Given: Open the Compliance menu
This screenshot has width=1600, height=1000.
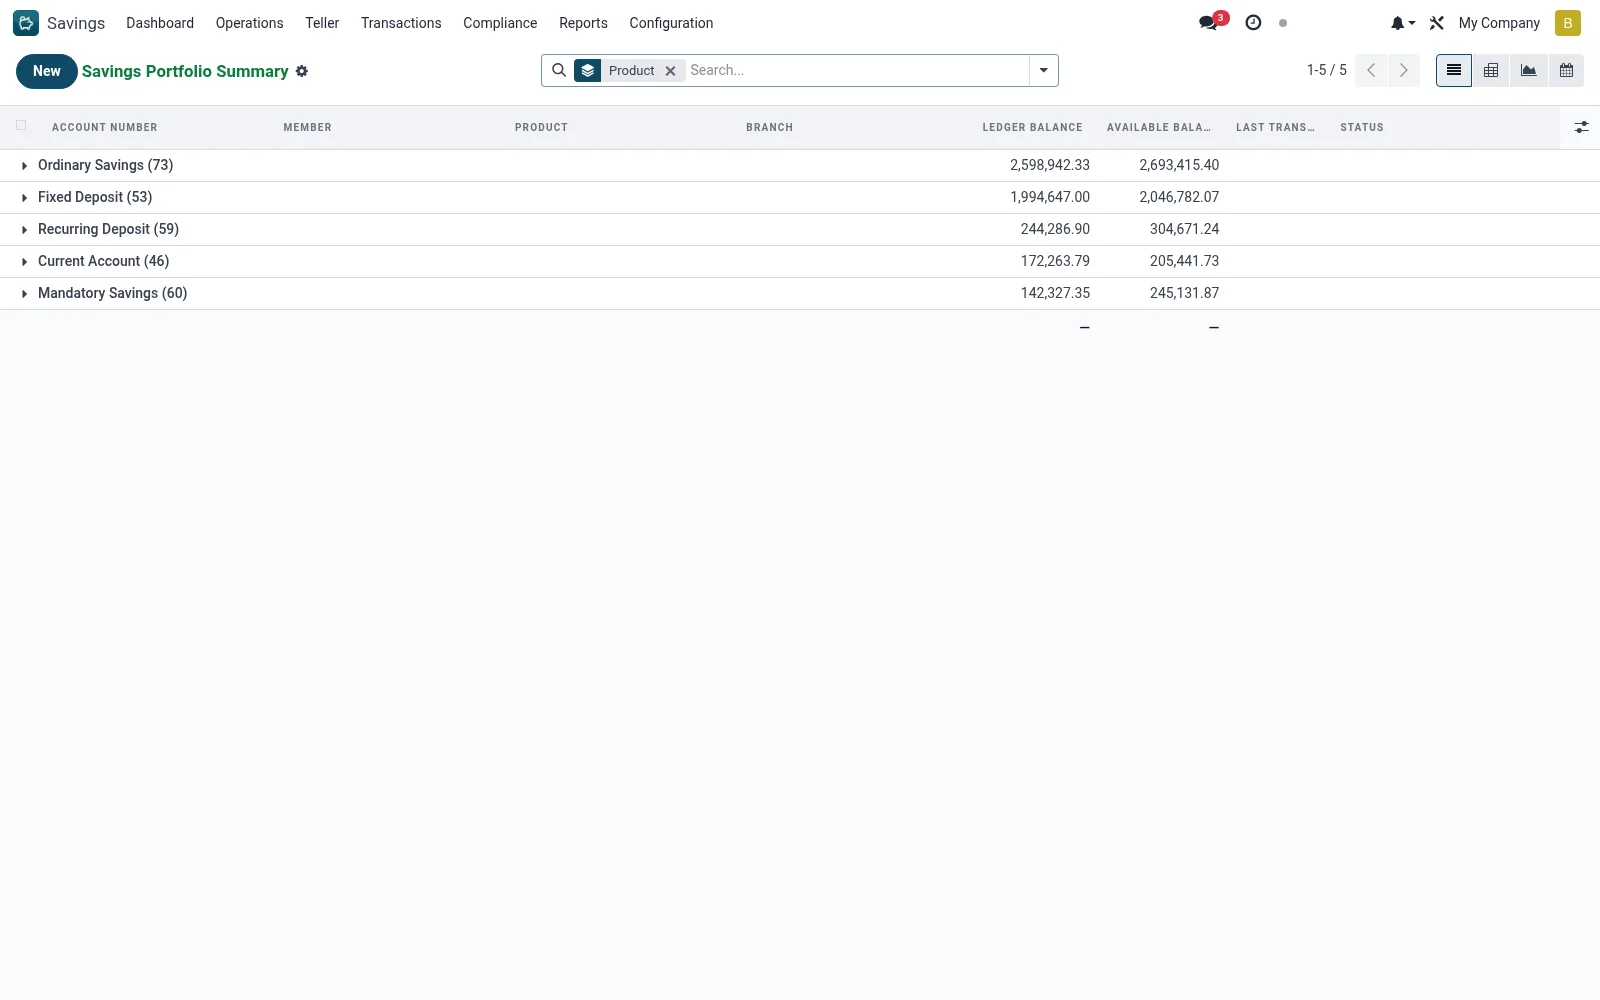Looking at the screenshot, I should tap(500, 22).
